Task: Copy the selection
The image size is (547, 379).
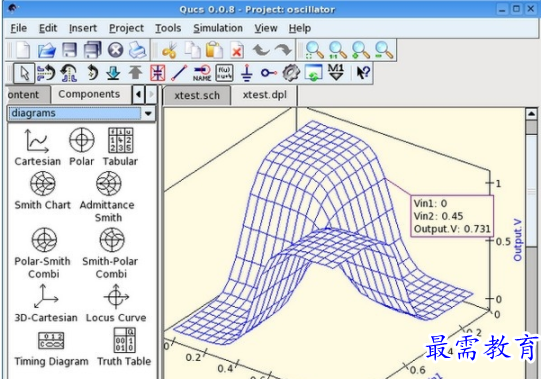Action: pos(193,50)
